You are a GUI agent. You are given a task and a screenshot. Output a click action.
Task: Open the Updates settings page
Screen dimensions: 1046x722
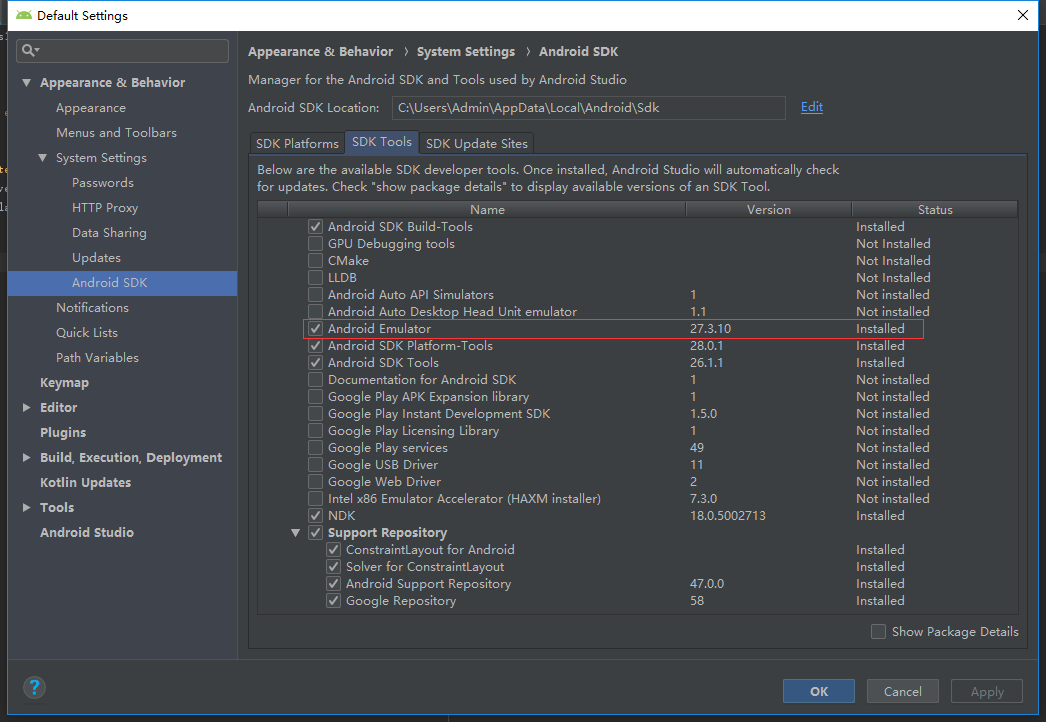[96, 258]
